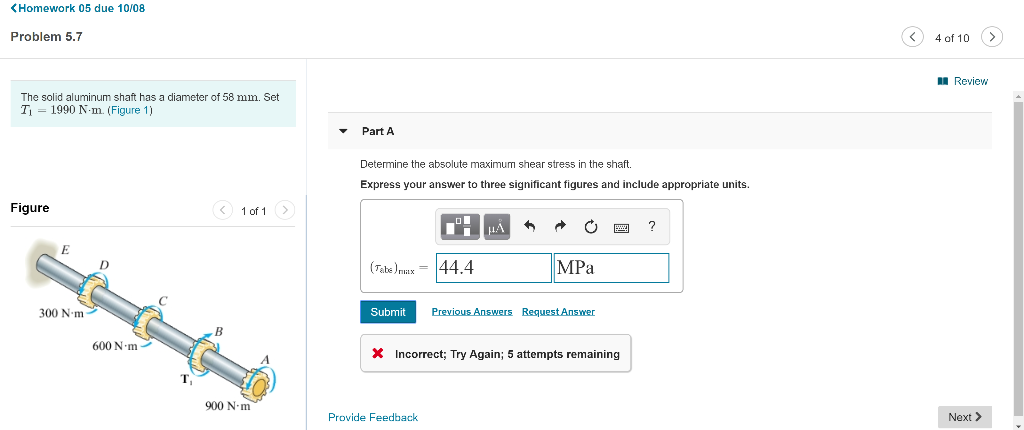The height and width of the screenshot is (430, 1024).
Task: Show previous figure arrow
Action: pyautogui.click(x=223, y=210)
